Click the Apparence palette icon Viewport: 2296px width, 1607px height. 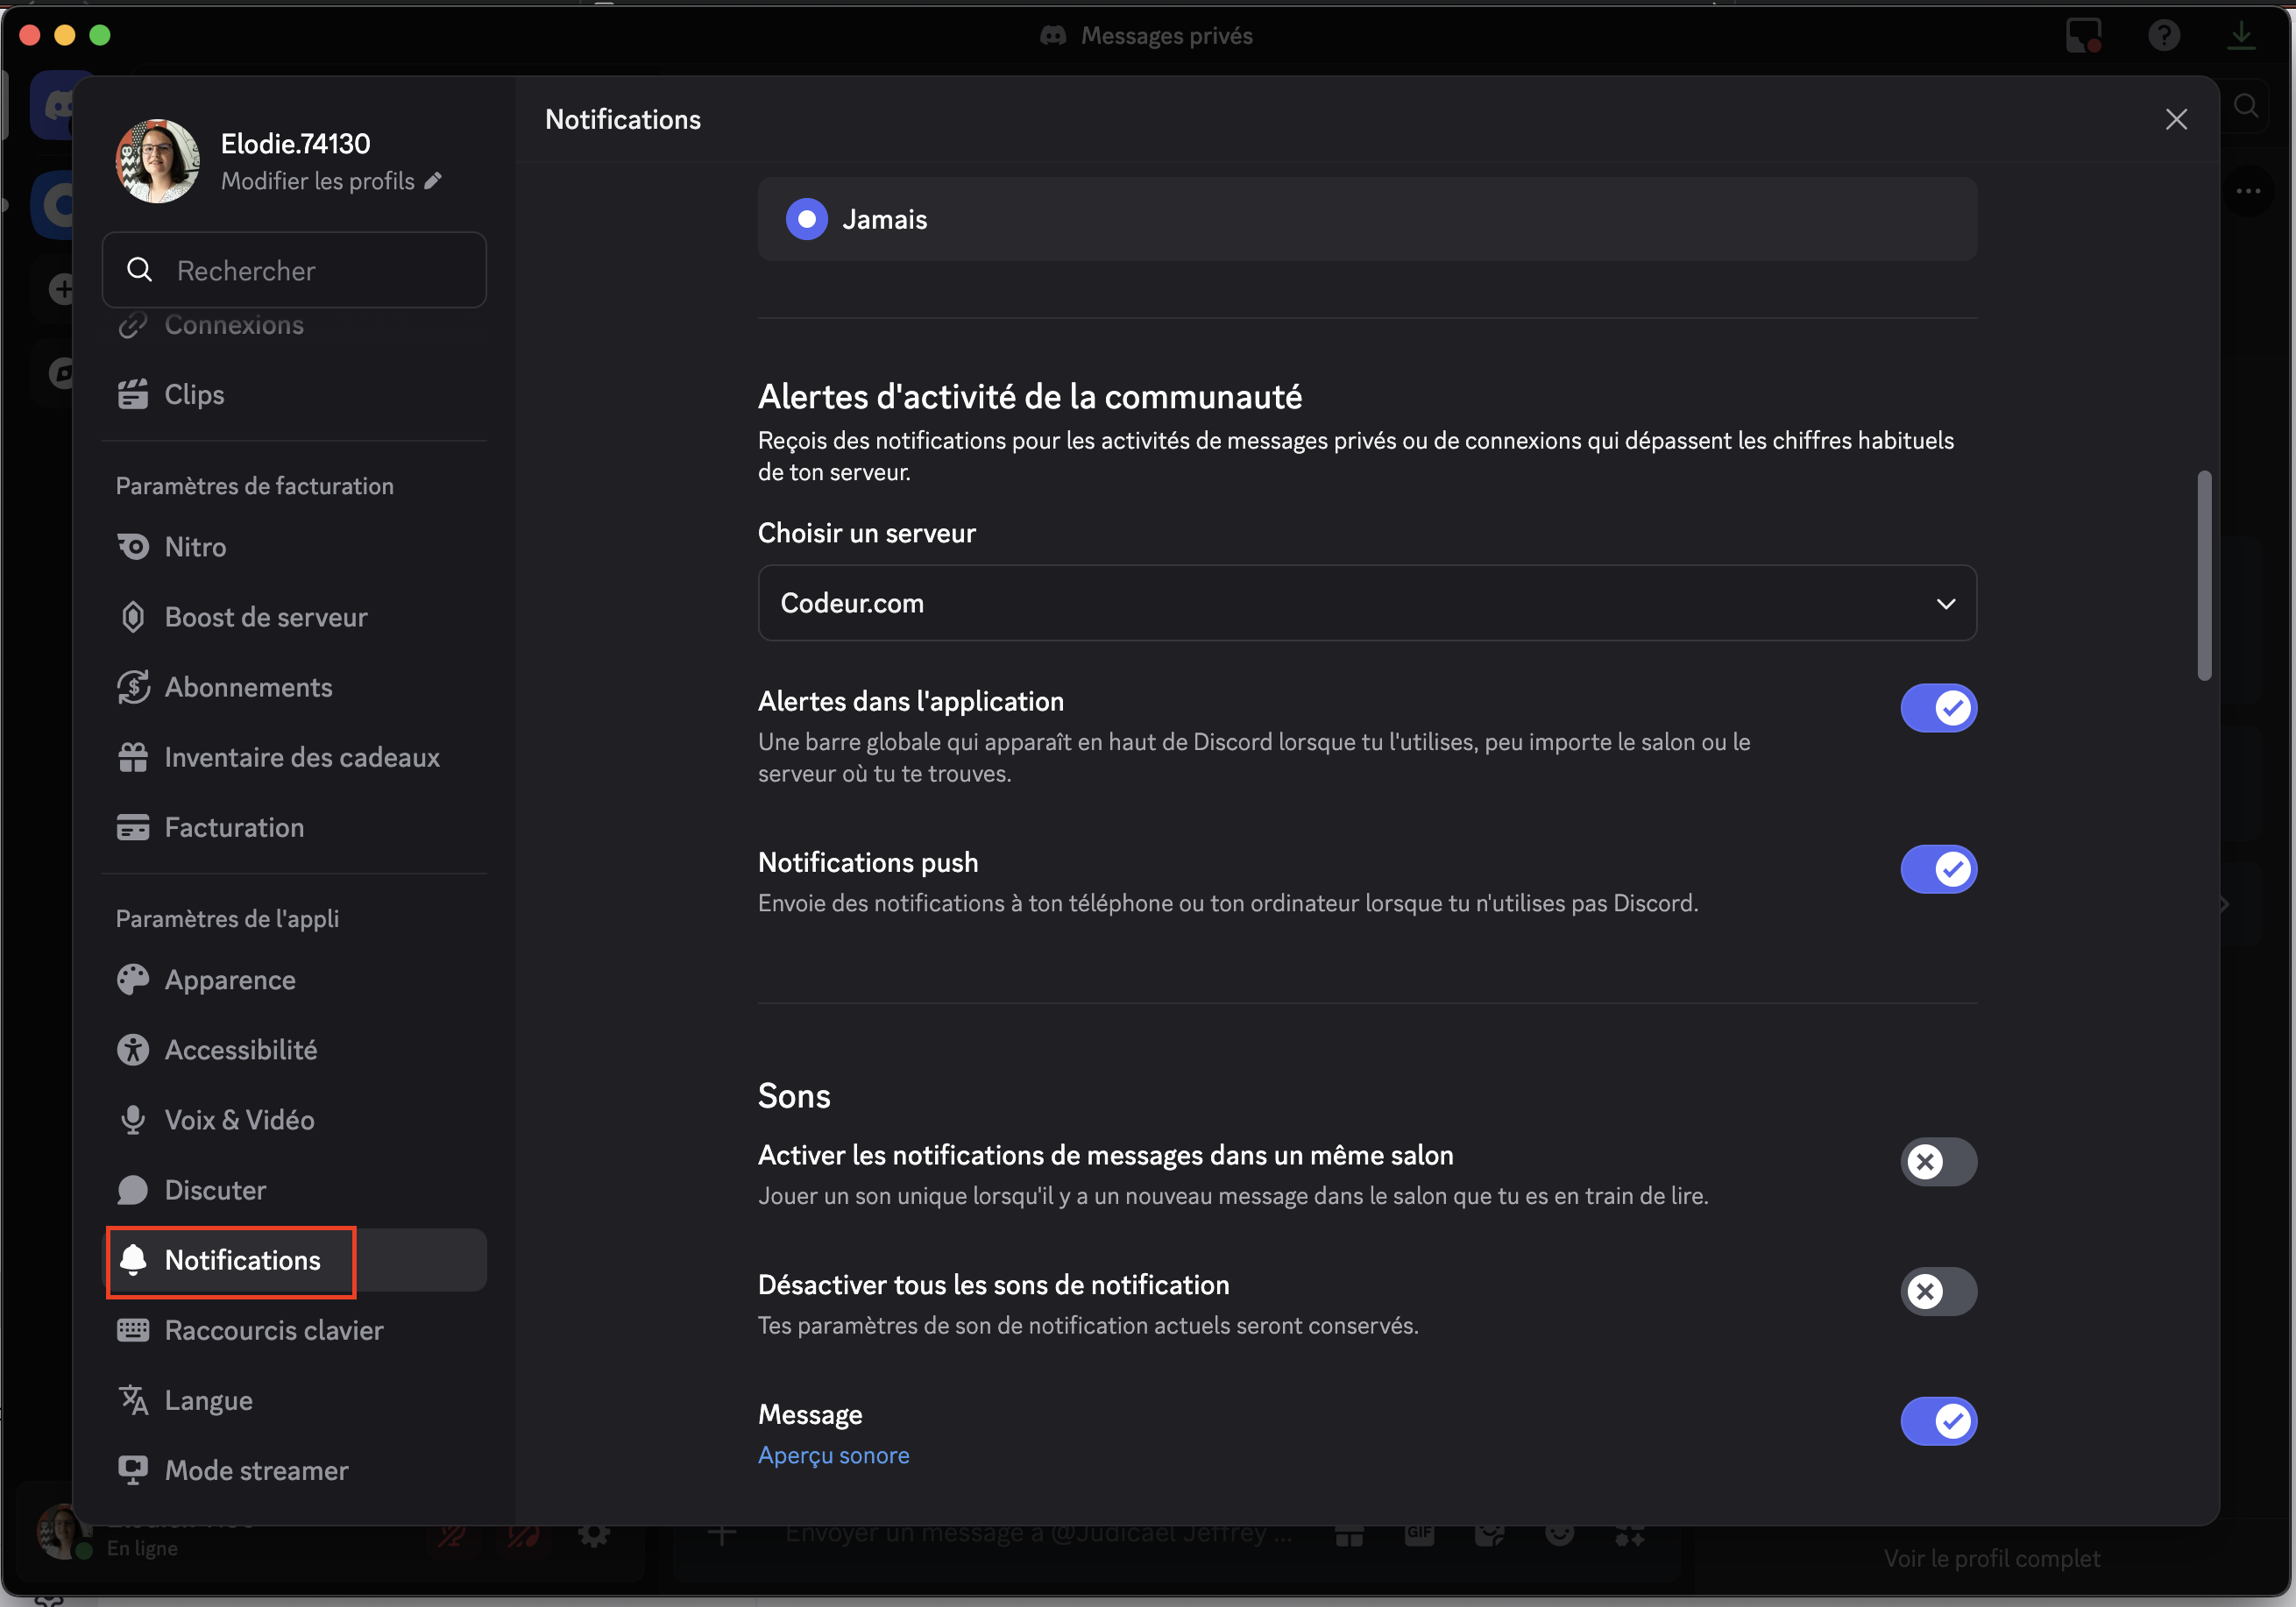point(133,980)
